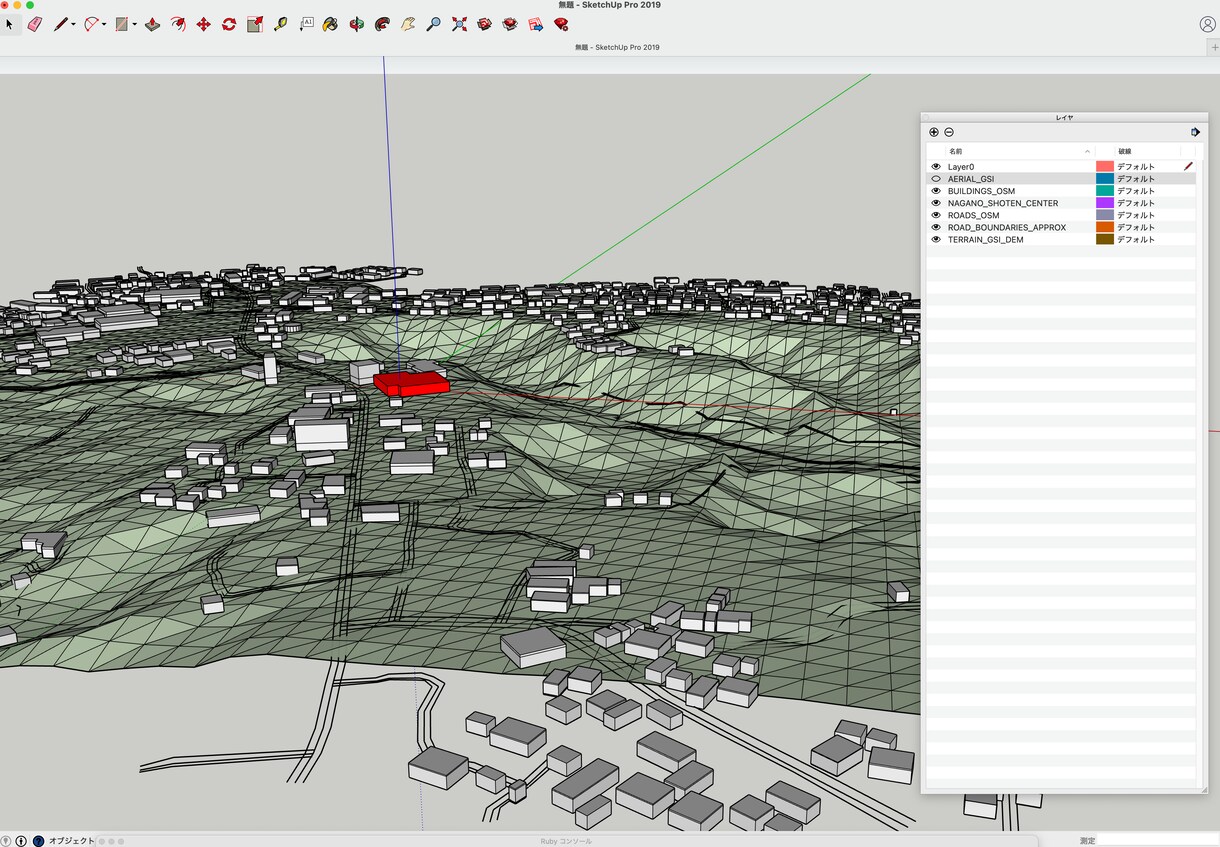Activate the Pan hand tool
The image size is (1220, 847).
pyautogui.click(x=408, y=24)
